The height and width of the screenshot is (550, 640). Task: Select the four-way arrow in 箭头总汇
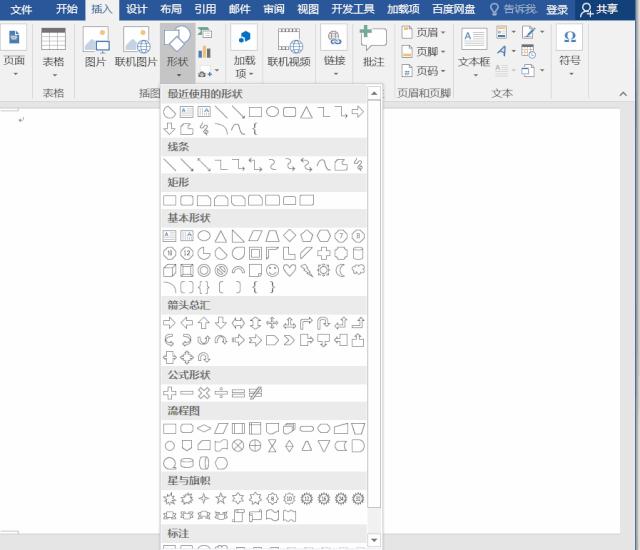(272, 323)
